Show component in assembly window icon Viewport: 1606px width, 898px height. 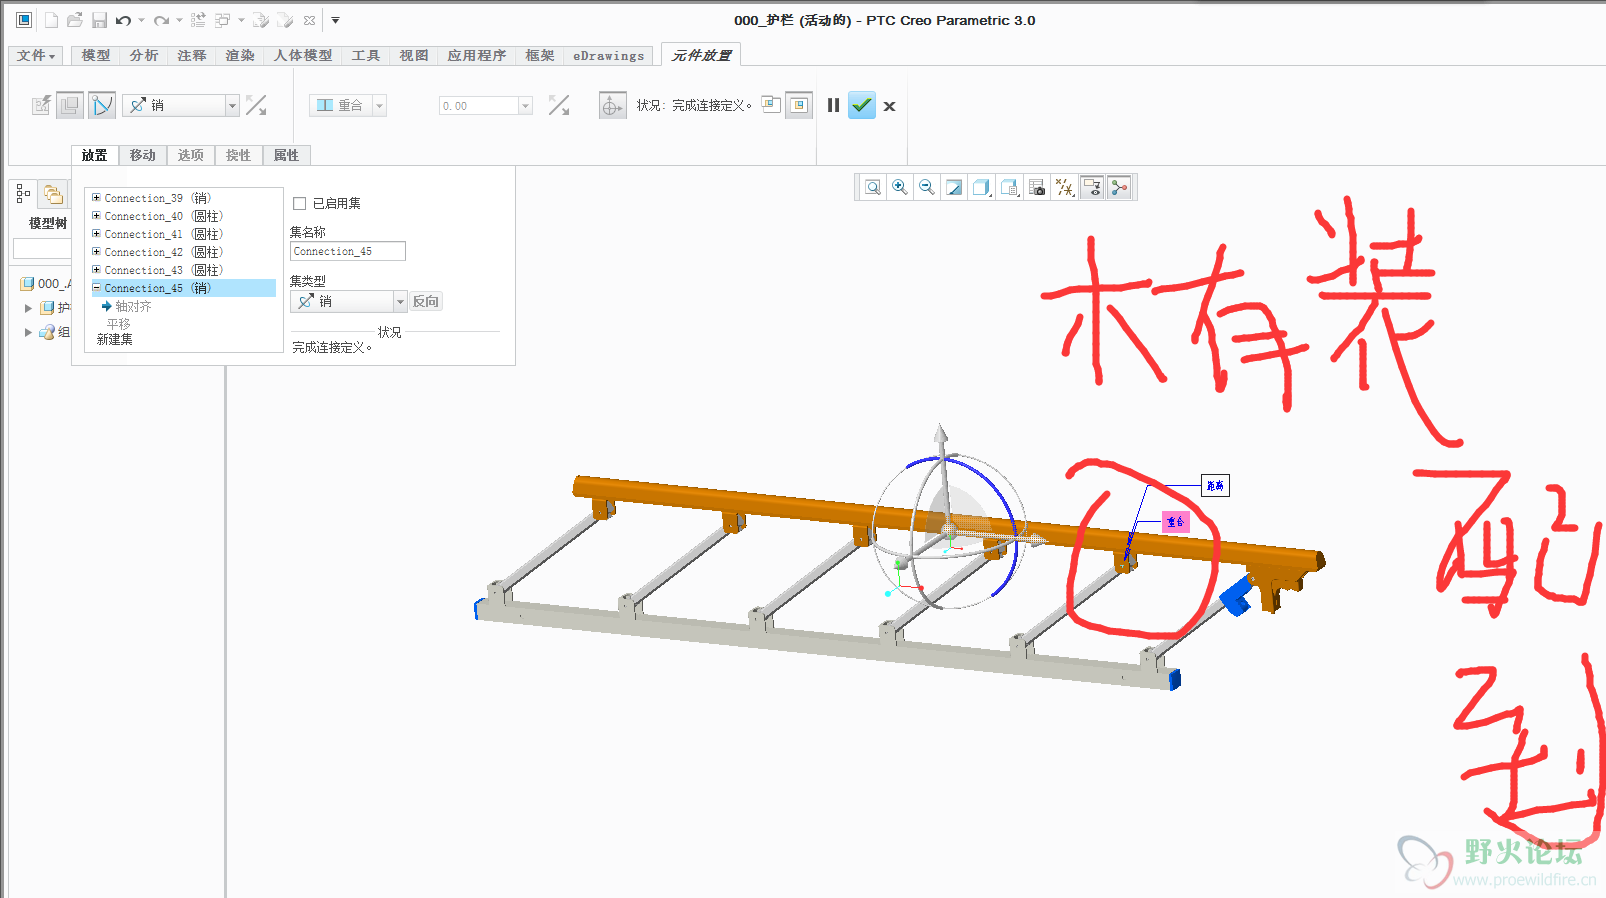click(799, 105)
